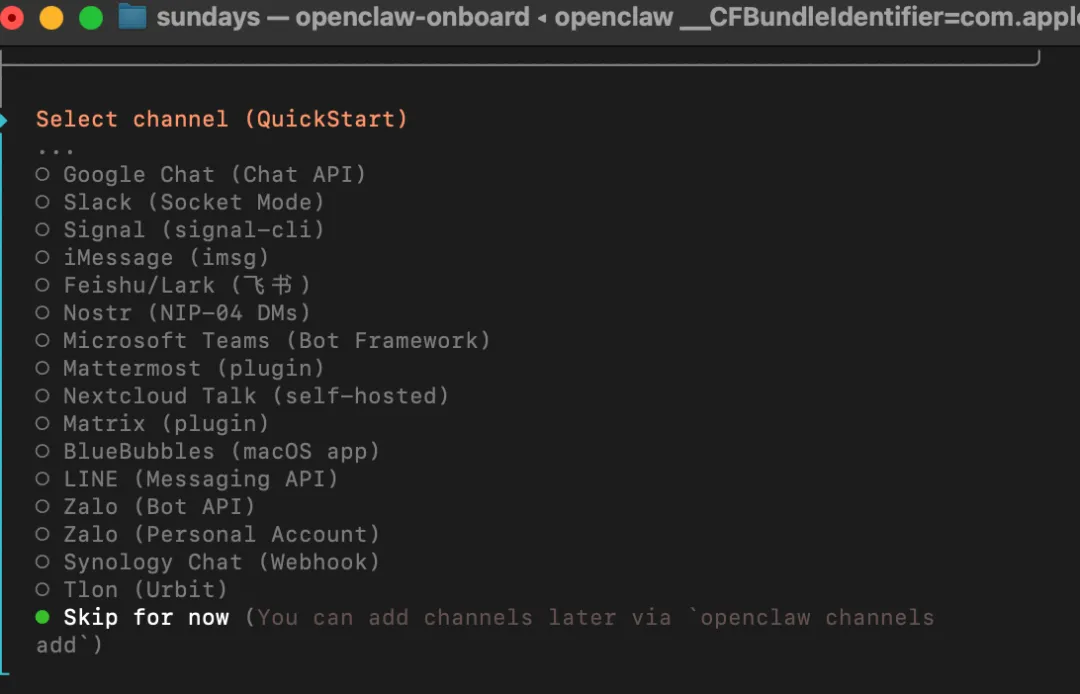The height and width of the screenshot is (694, 1080).
Task: Select Nostr (NIP-04 DMs) channel
Action: (186, 313)
